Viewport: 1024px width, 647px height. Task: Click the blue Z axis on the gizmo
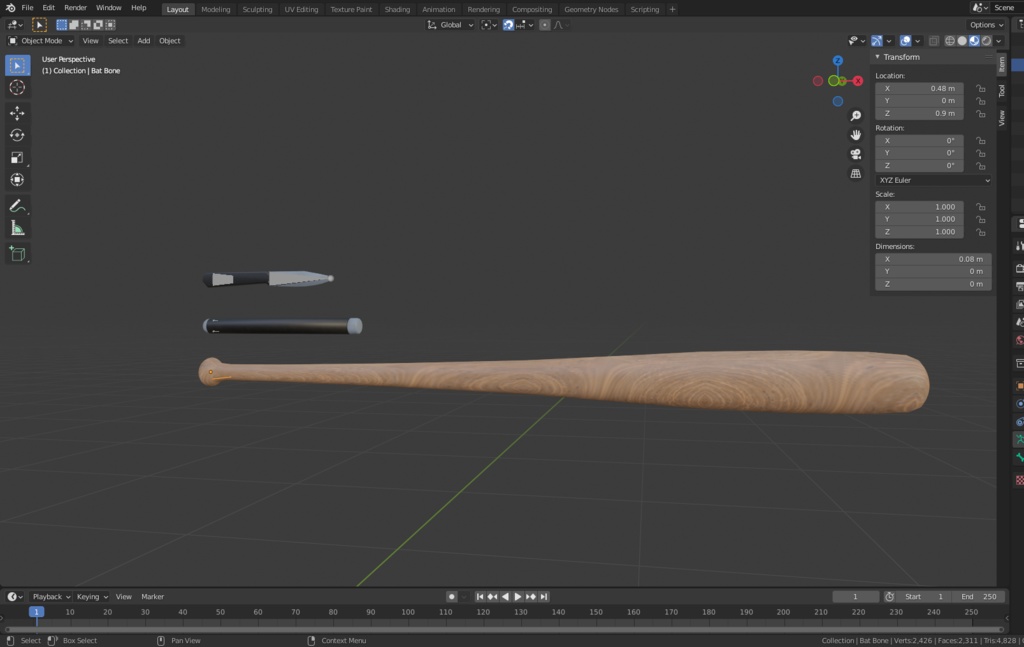(837, 61)
